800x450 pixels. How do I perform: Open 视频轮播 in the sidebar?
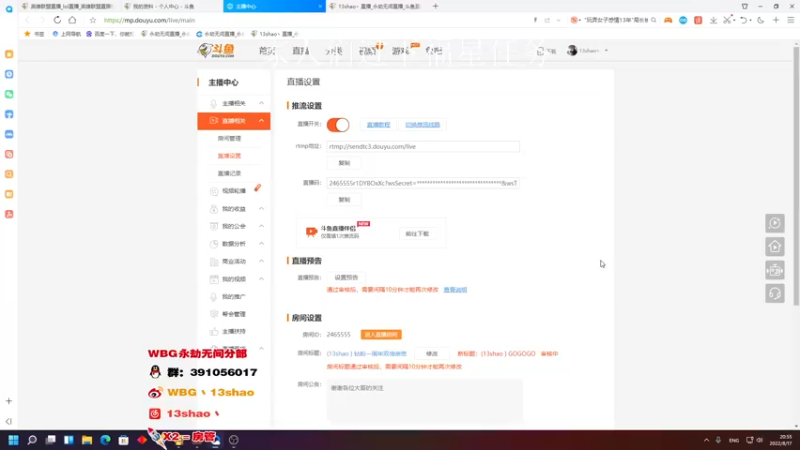(x=234, y=191)
